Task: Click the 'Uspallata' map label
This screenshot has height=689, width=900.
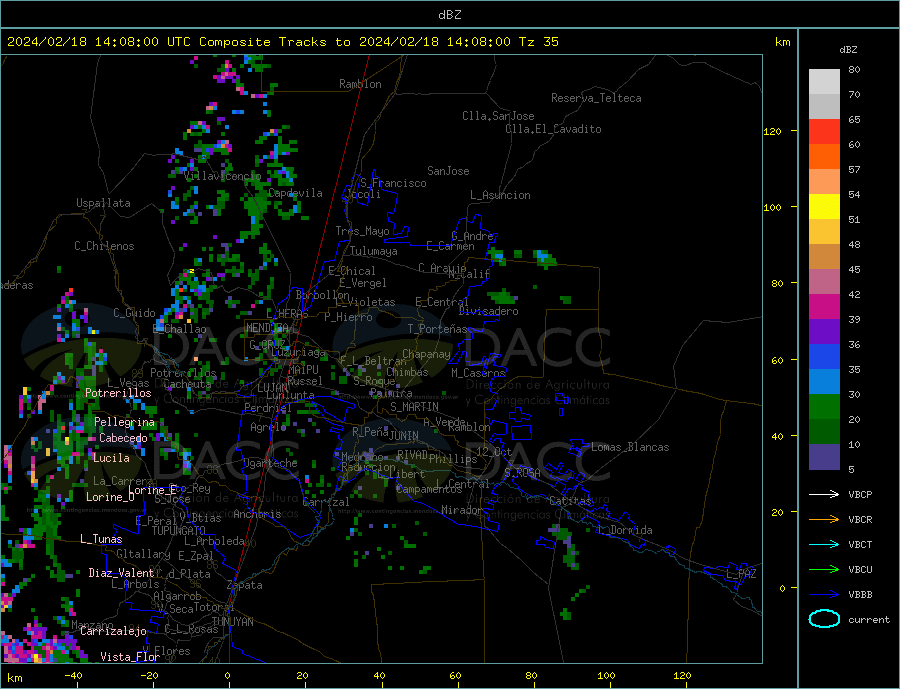Action: 103,203
